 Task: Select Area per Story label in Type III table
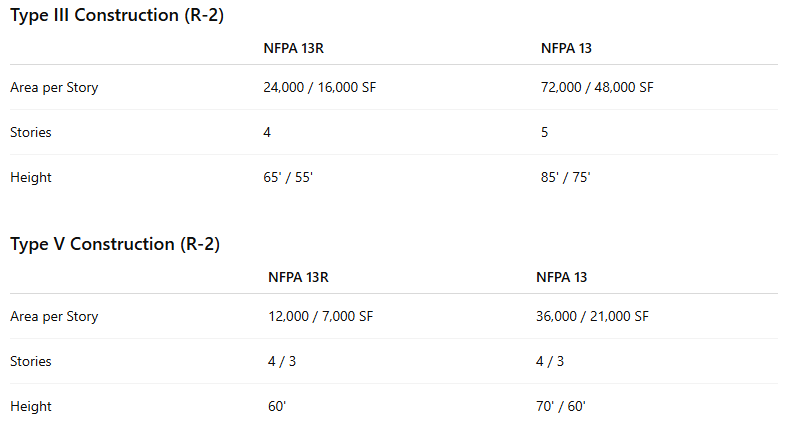tap(54, 87)
